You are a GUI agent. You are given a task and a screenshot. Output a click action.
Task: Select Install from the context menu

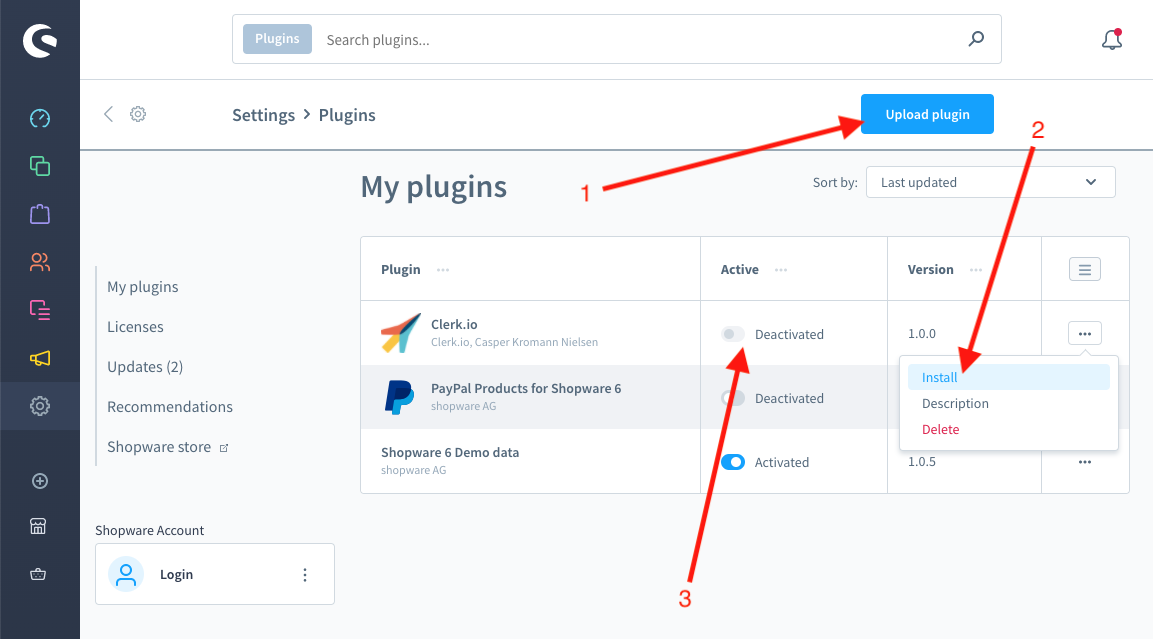[940, 378]
